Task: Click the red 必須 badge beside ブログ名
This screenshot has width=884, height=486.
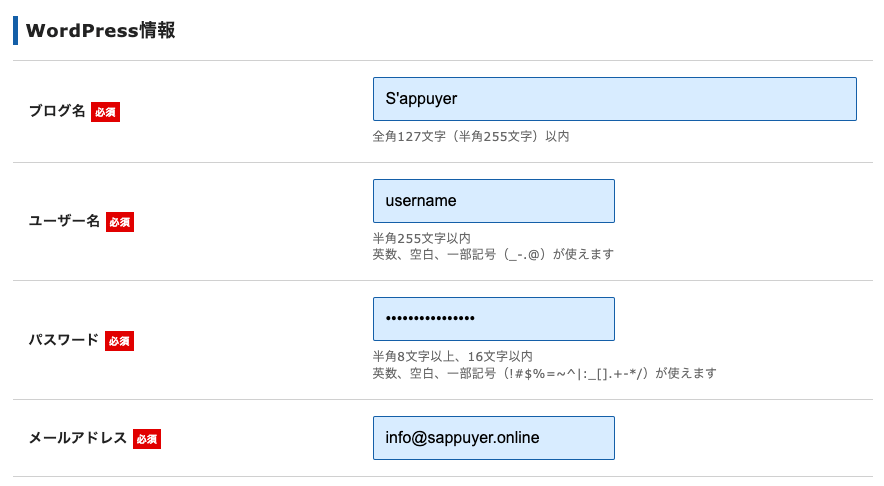Action: pos(105,112)
